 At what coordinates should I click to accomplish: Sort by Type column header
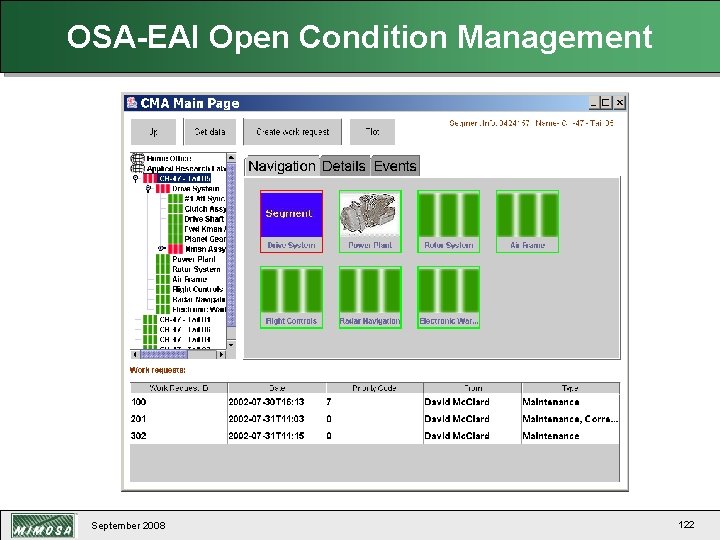click(571, 388)
